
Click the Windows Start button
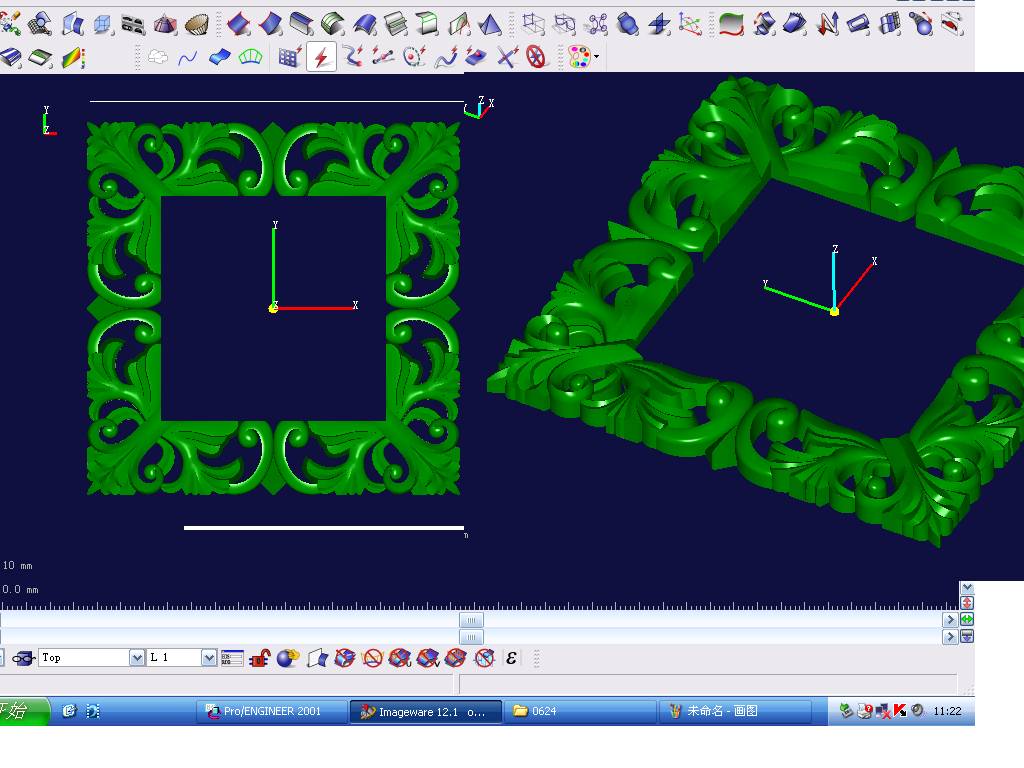click(x=24, y=711)
